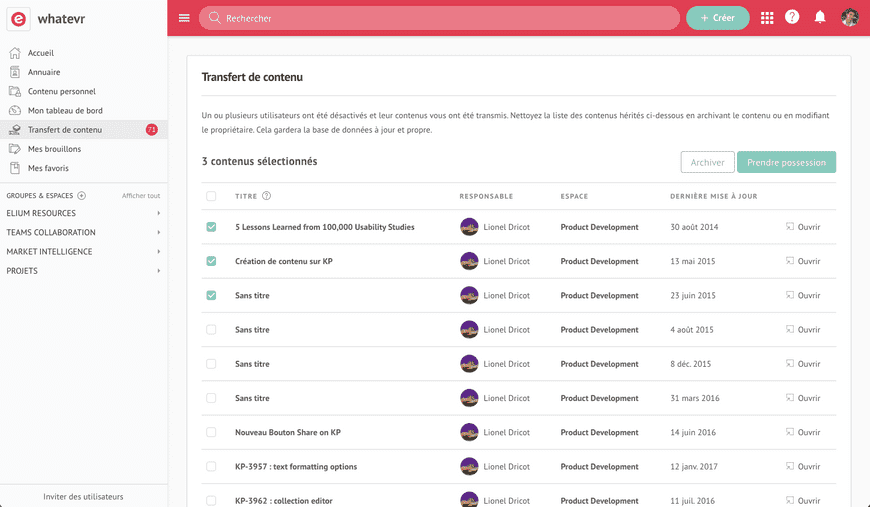Toggle the hamburger menu icon
Image resolution: width=870 pixels, height=507 pixels.
[184, 18]
